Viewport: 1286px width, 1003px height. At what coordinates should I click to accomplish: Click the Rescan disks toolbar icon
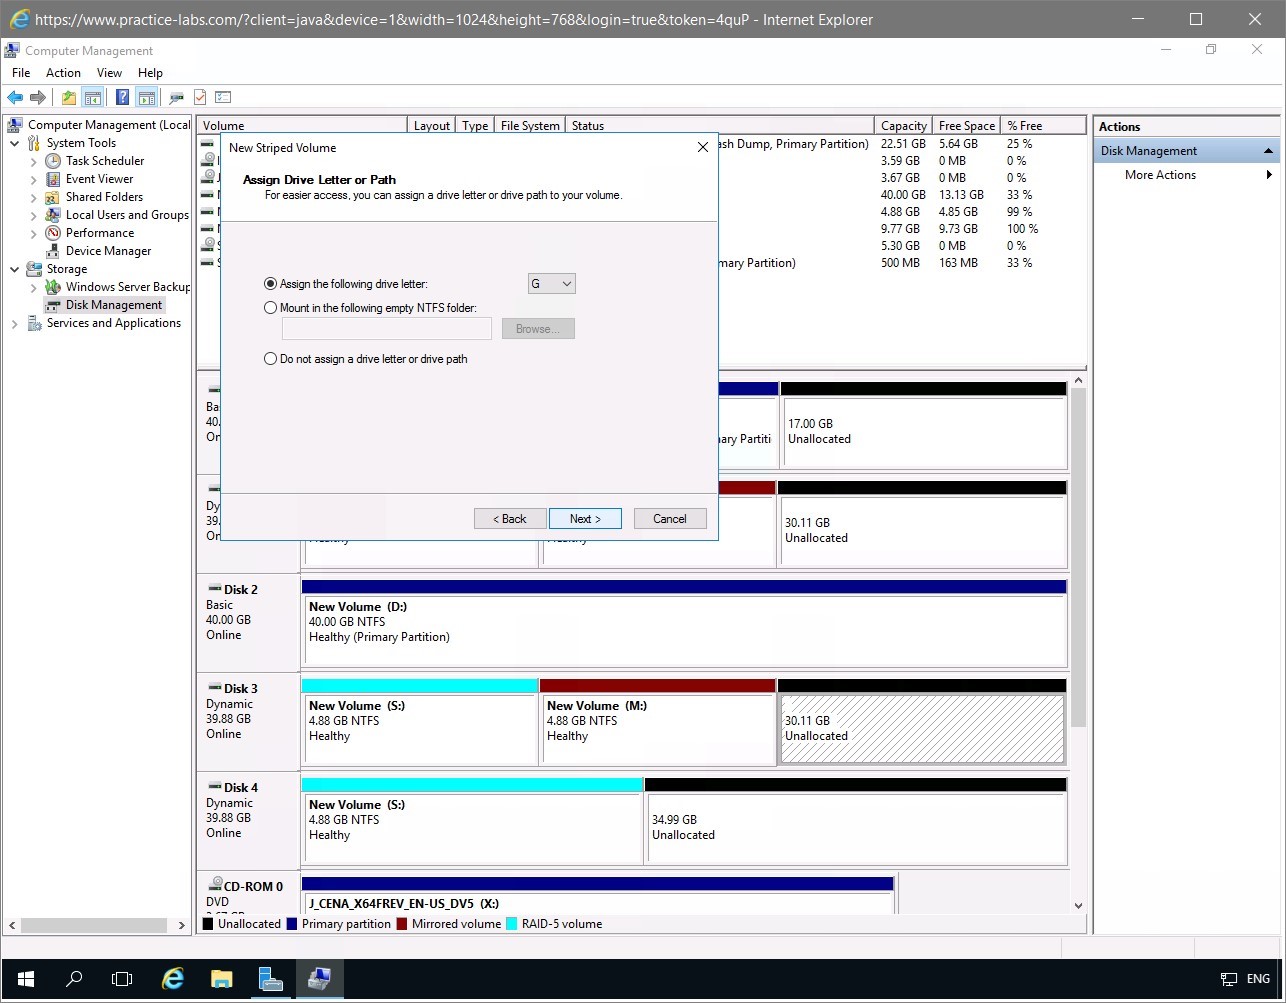176,97
